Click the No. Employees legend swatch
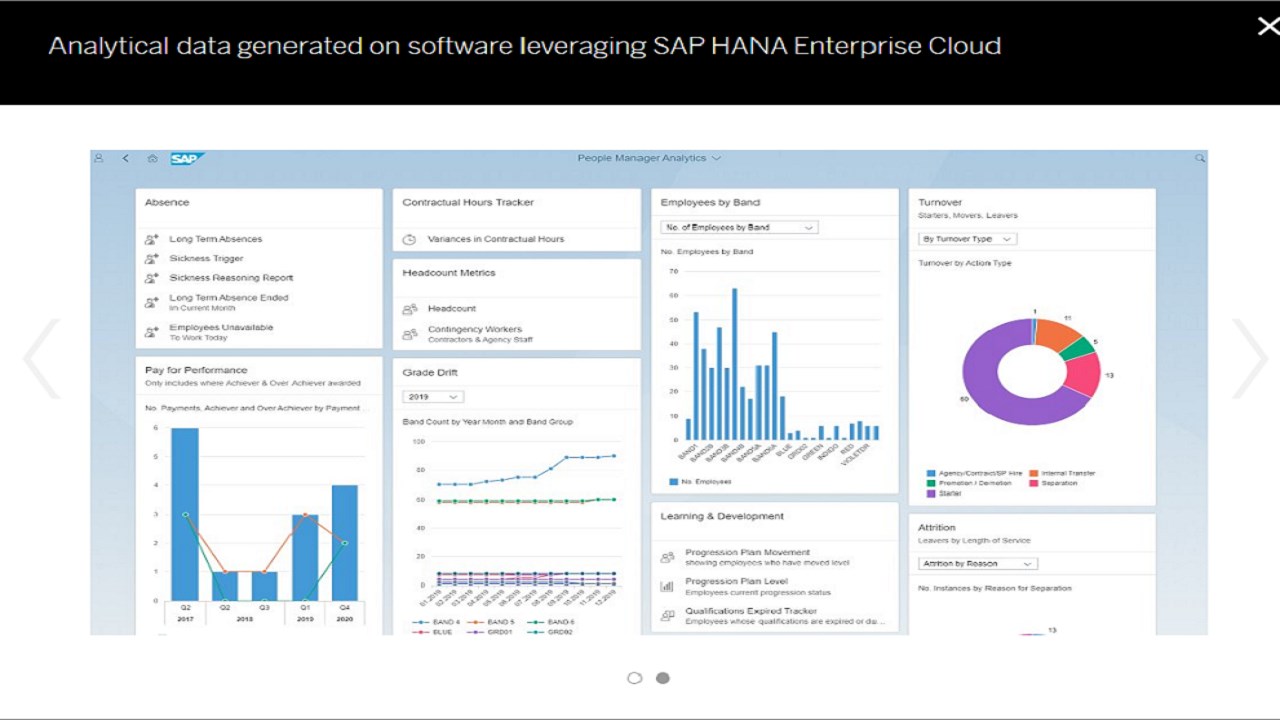The height and width of the screenshot is (720, 1280). click(673, 482)
